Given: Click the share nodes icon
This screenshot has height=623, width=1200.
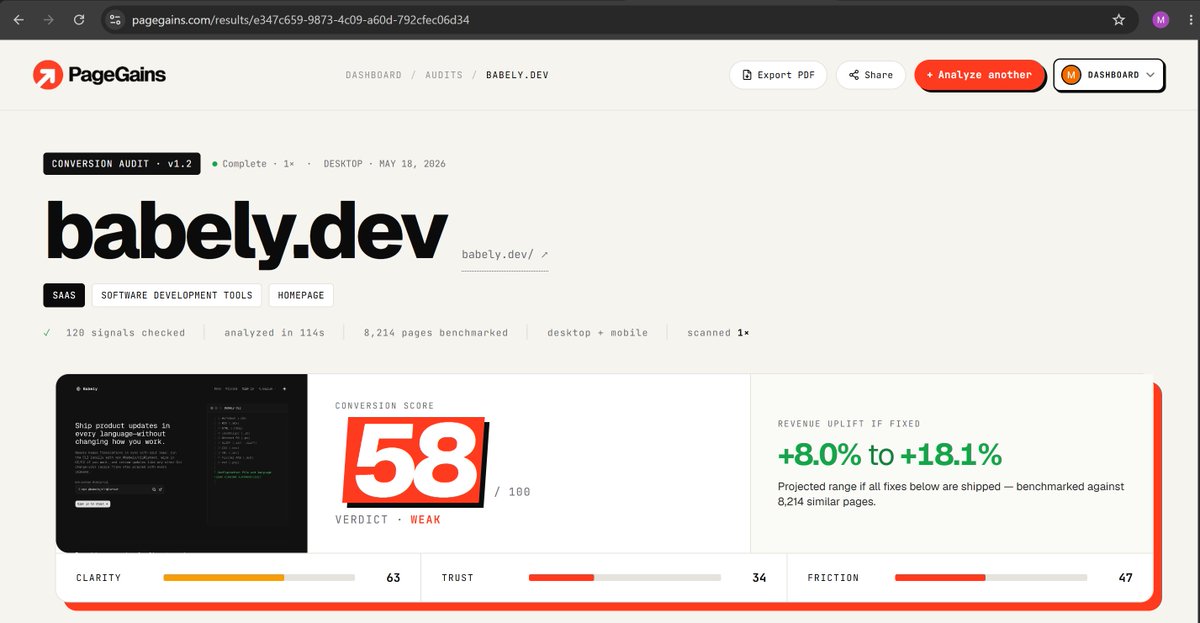Looking at the screenshot, I should 854,75.
